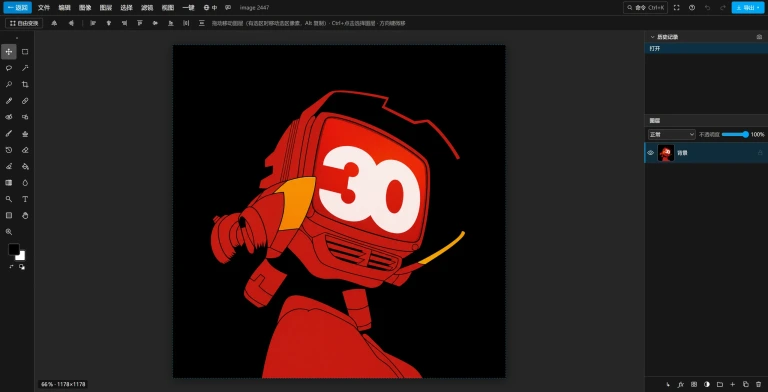Image resolution: width=768 pixels, height=392 pixels.
Task: Click the redo arrow
Action: (x=722, y=7)
